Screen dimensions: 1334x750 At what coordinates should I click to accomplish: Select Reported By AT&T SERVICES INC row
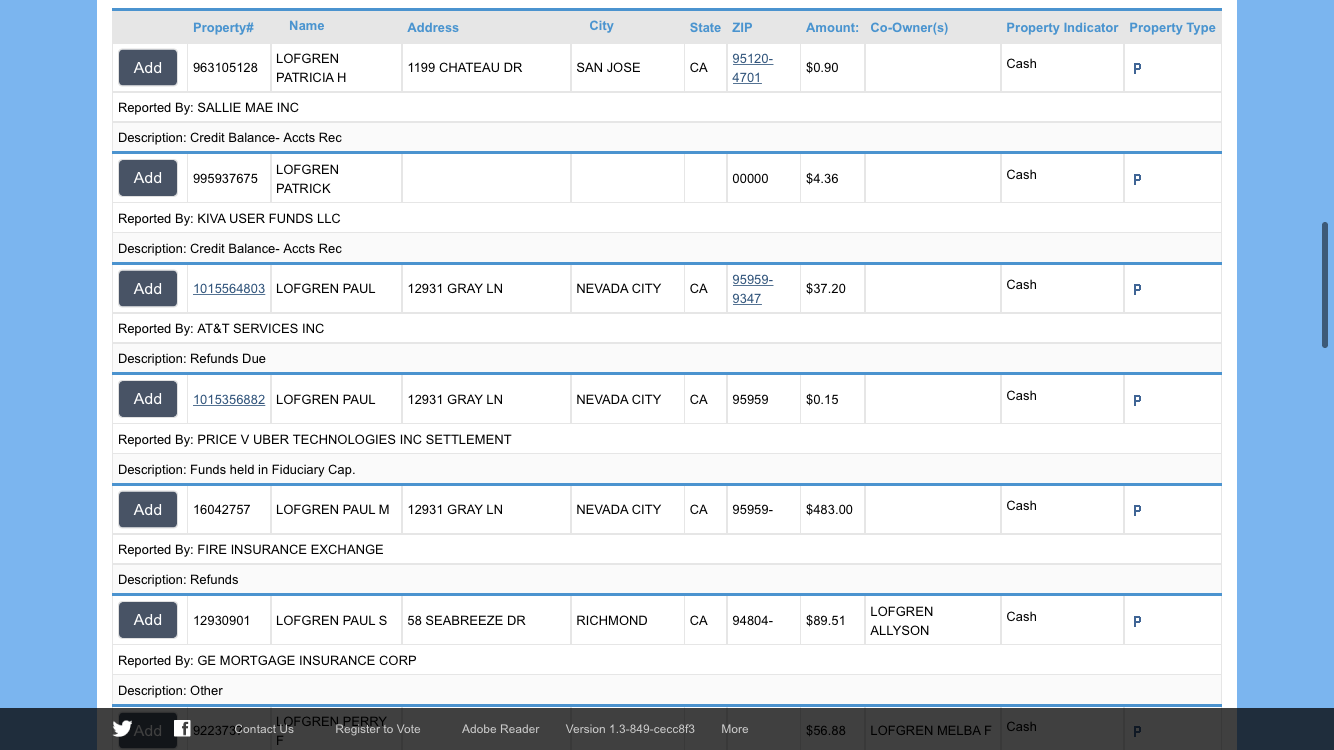[x=667, y=328]
